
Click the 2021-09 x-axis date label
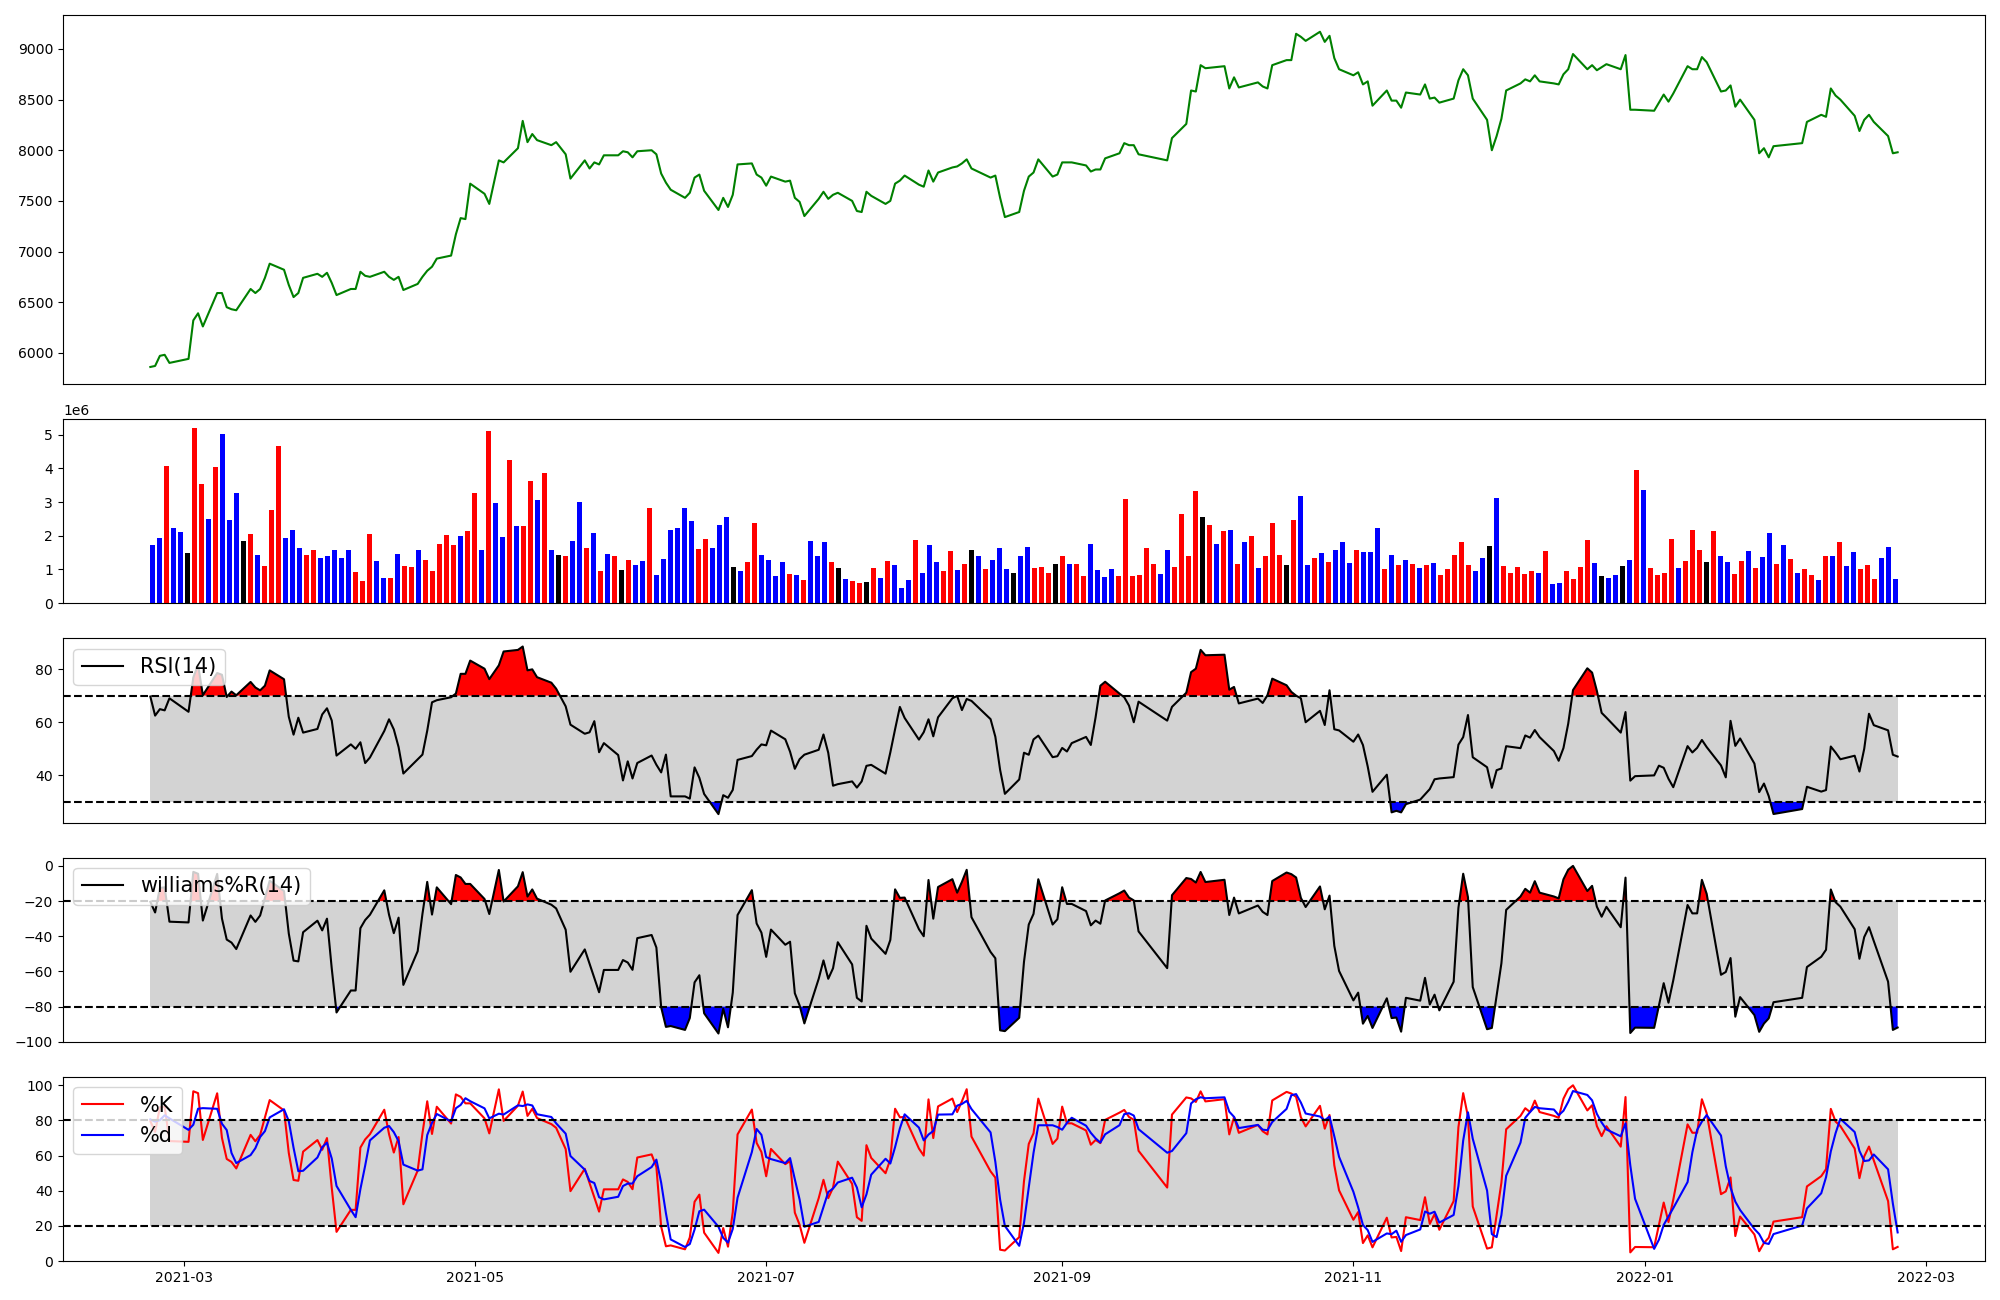click(1061, 1277)
